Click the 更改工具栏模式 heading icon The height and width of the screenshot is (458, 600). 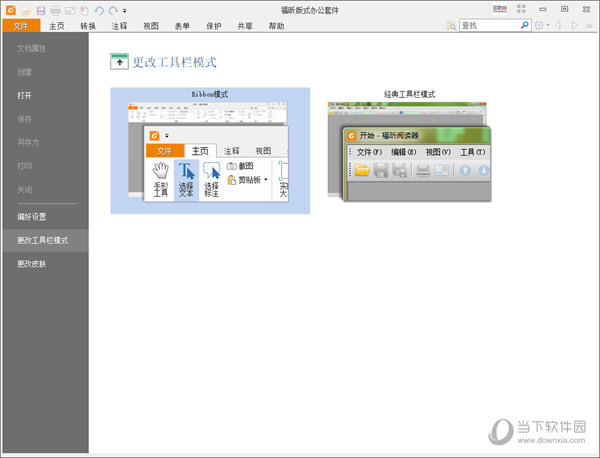pyautogui.click(x=119, y=62)
